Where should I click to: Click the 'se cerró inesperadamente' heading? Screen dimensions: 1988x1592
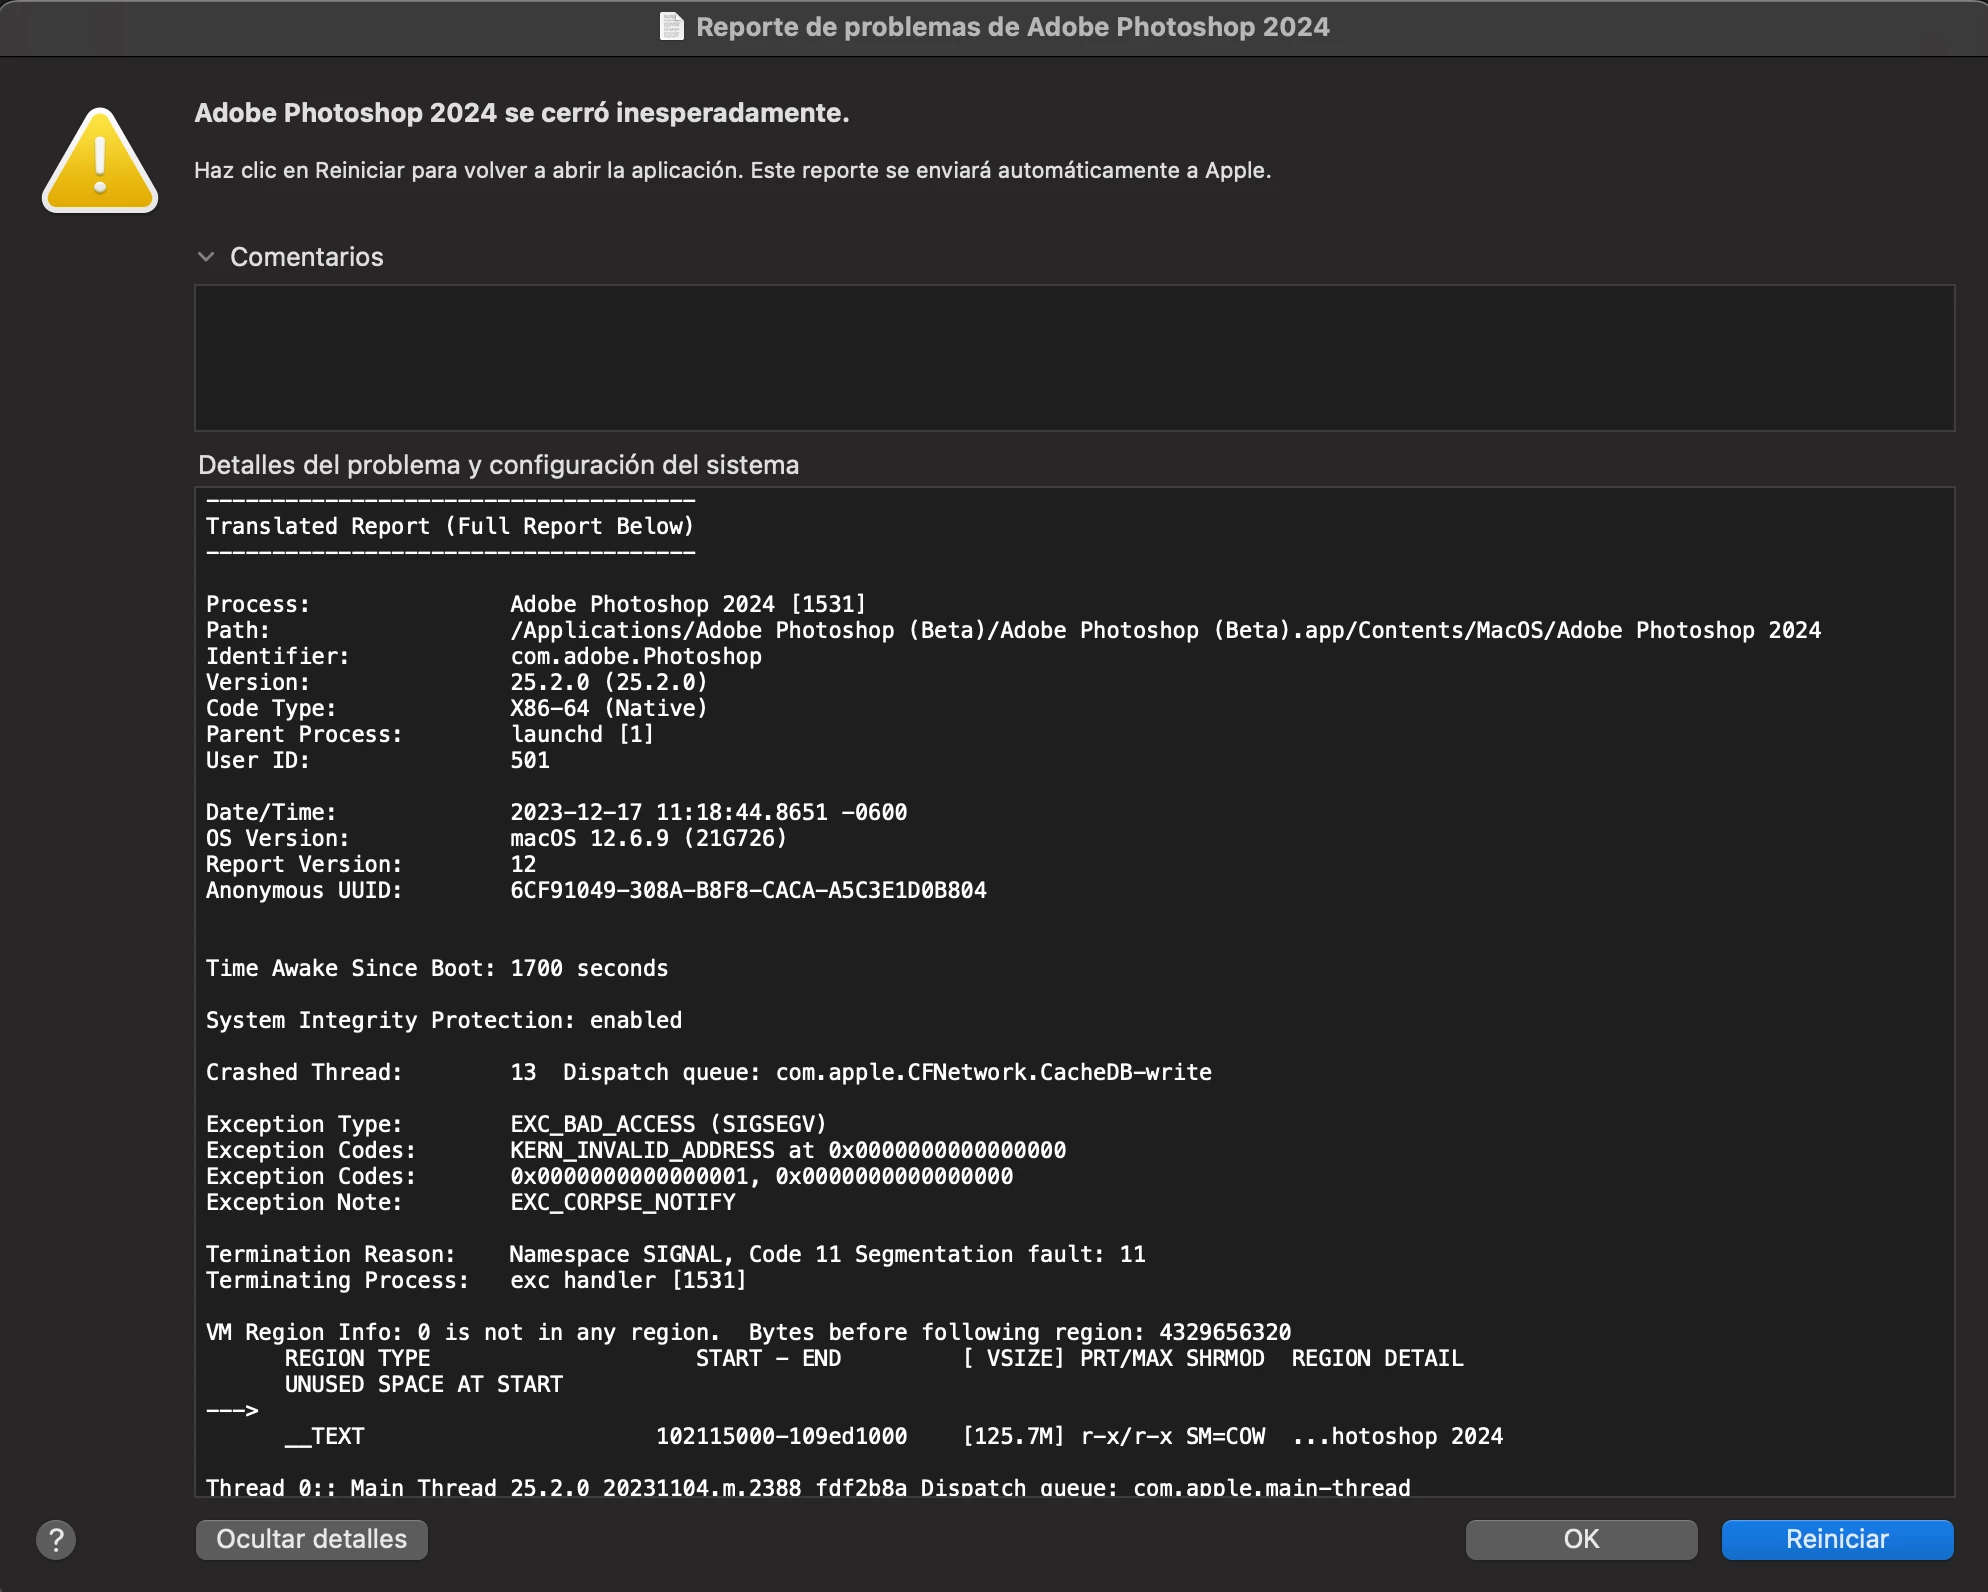tap(521, 113)
